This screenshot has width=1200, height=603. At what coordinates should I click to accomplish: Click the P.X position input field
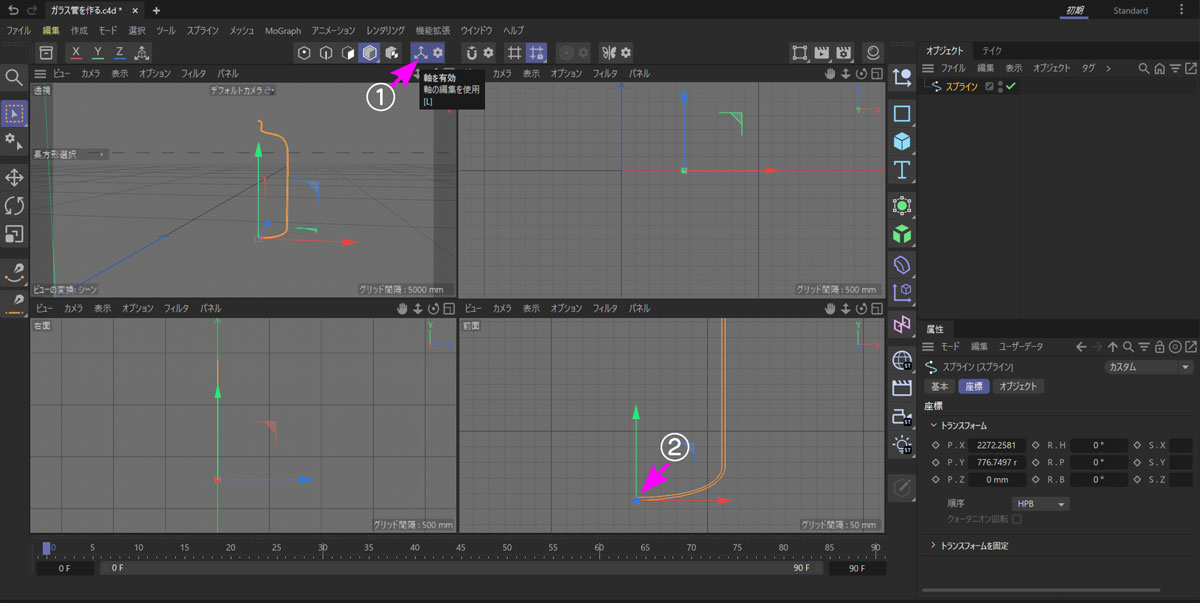click(x=996, y=446)
